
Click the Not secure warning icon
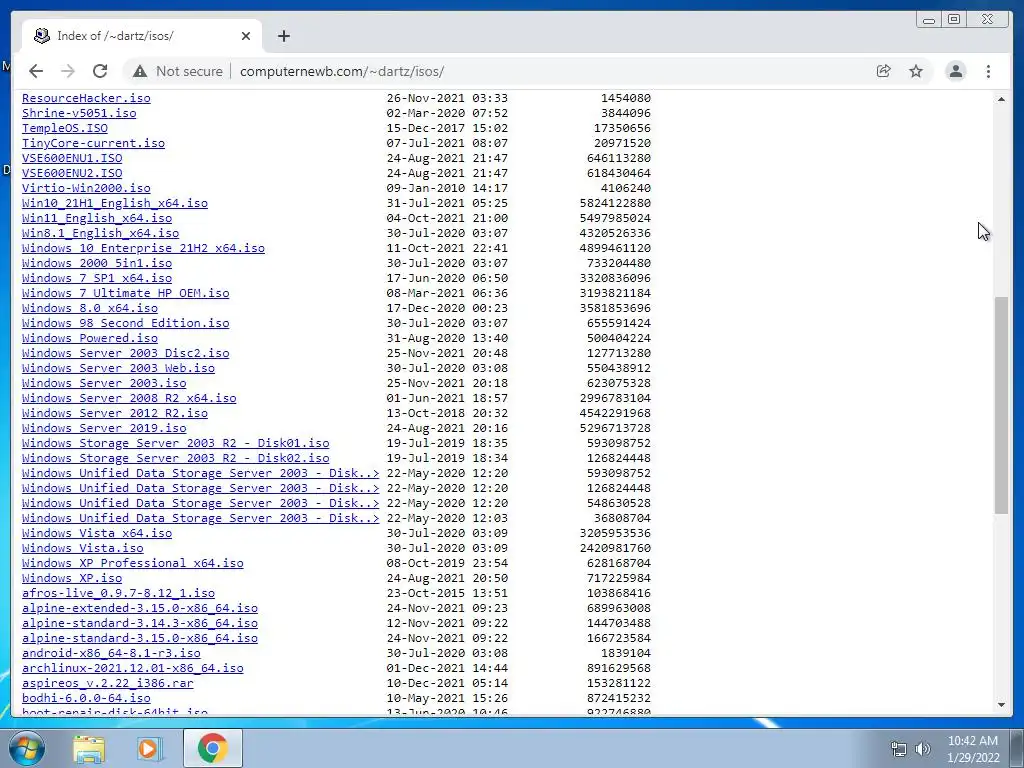tap(140, 71)
